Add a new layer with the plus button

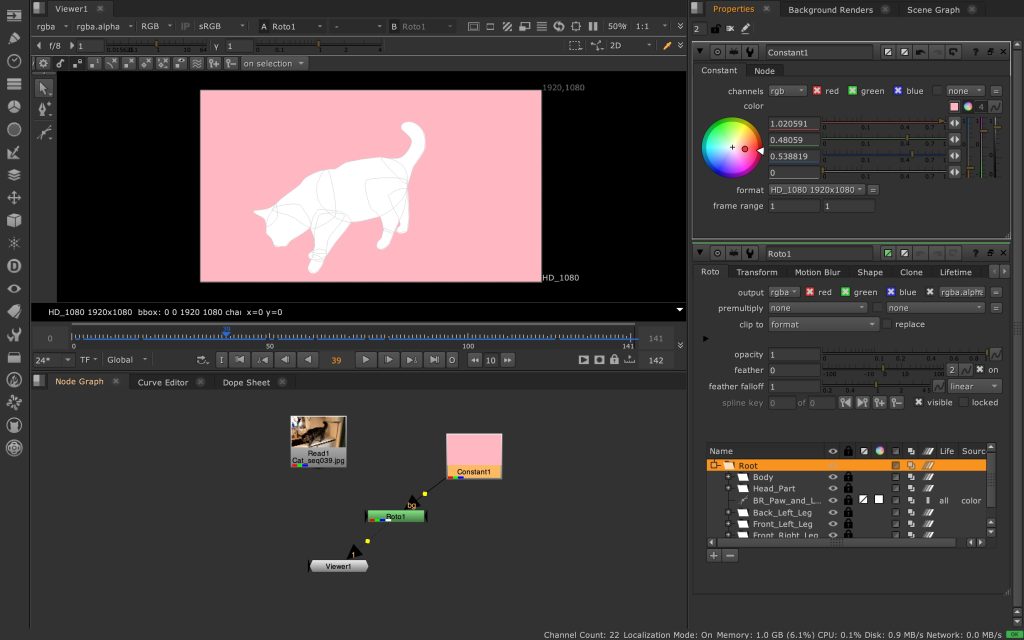tap(714, 556)
